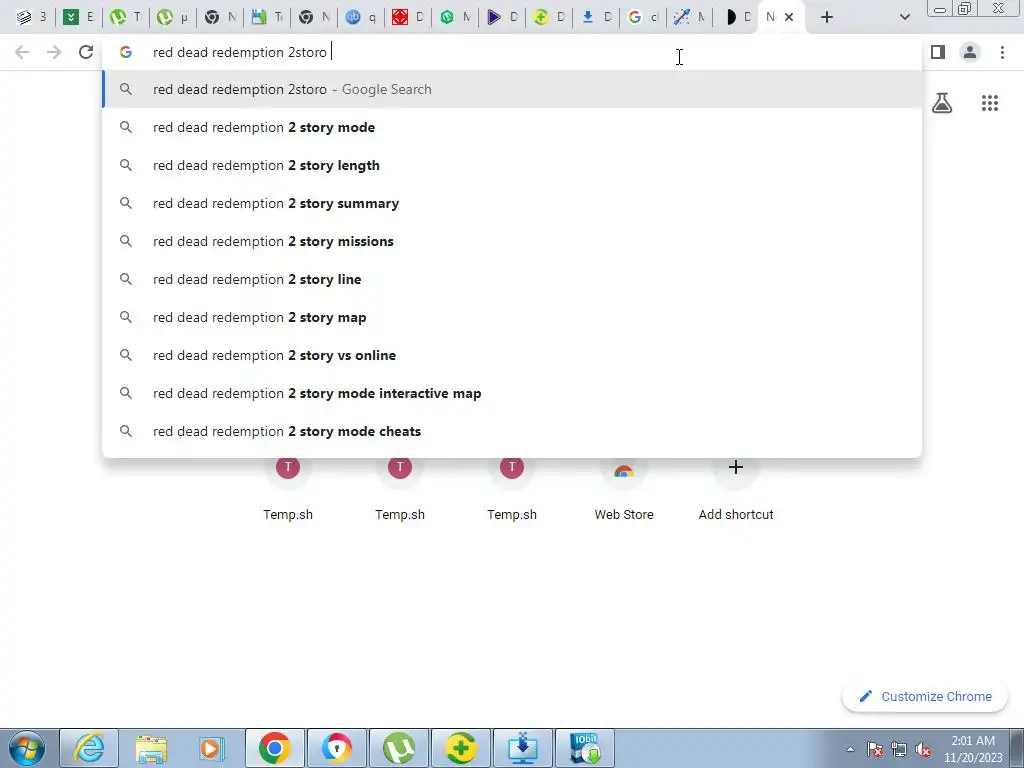Screen dimensions: 1024x768
Task: Switch to the Google G icon tab
Action: coord(643,17)
